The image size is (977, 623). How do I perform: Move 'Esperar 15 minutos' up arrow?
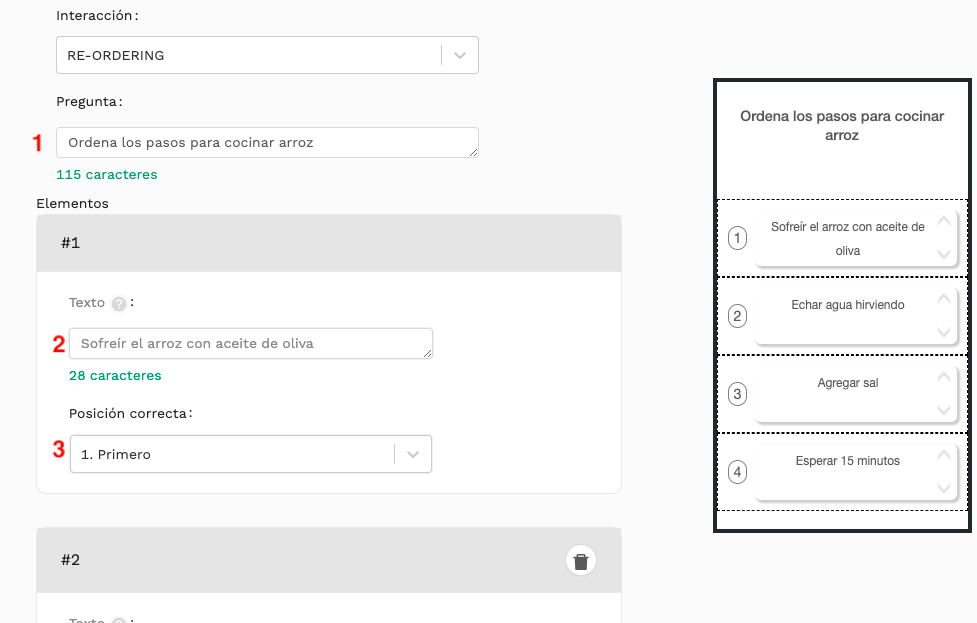pyautogui.click(x=944, y=455)
